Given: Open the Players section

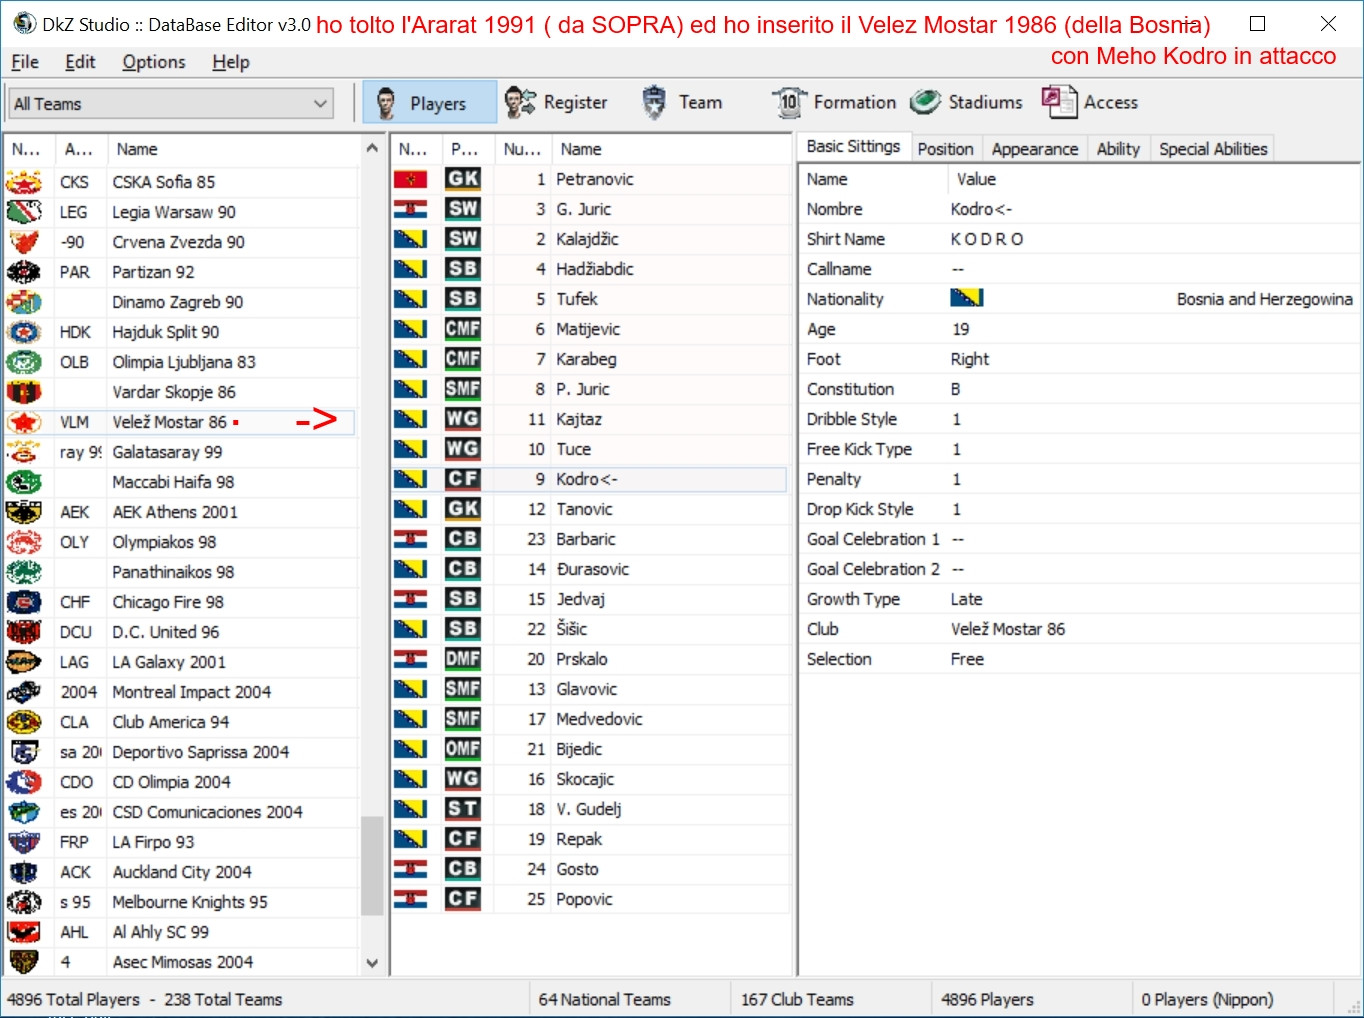Looking at the screenshot, I should click(x=429, y=102).
